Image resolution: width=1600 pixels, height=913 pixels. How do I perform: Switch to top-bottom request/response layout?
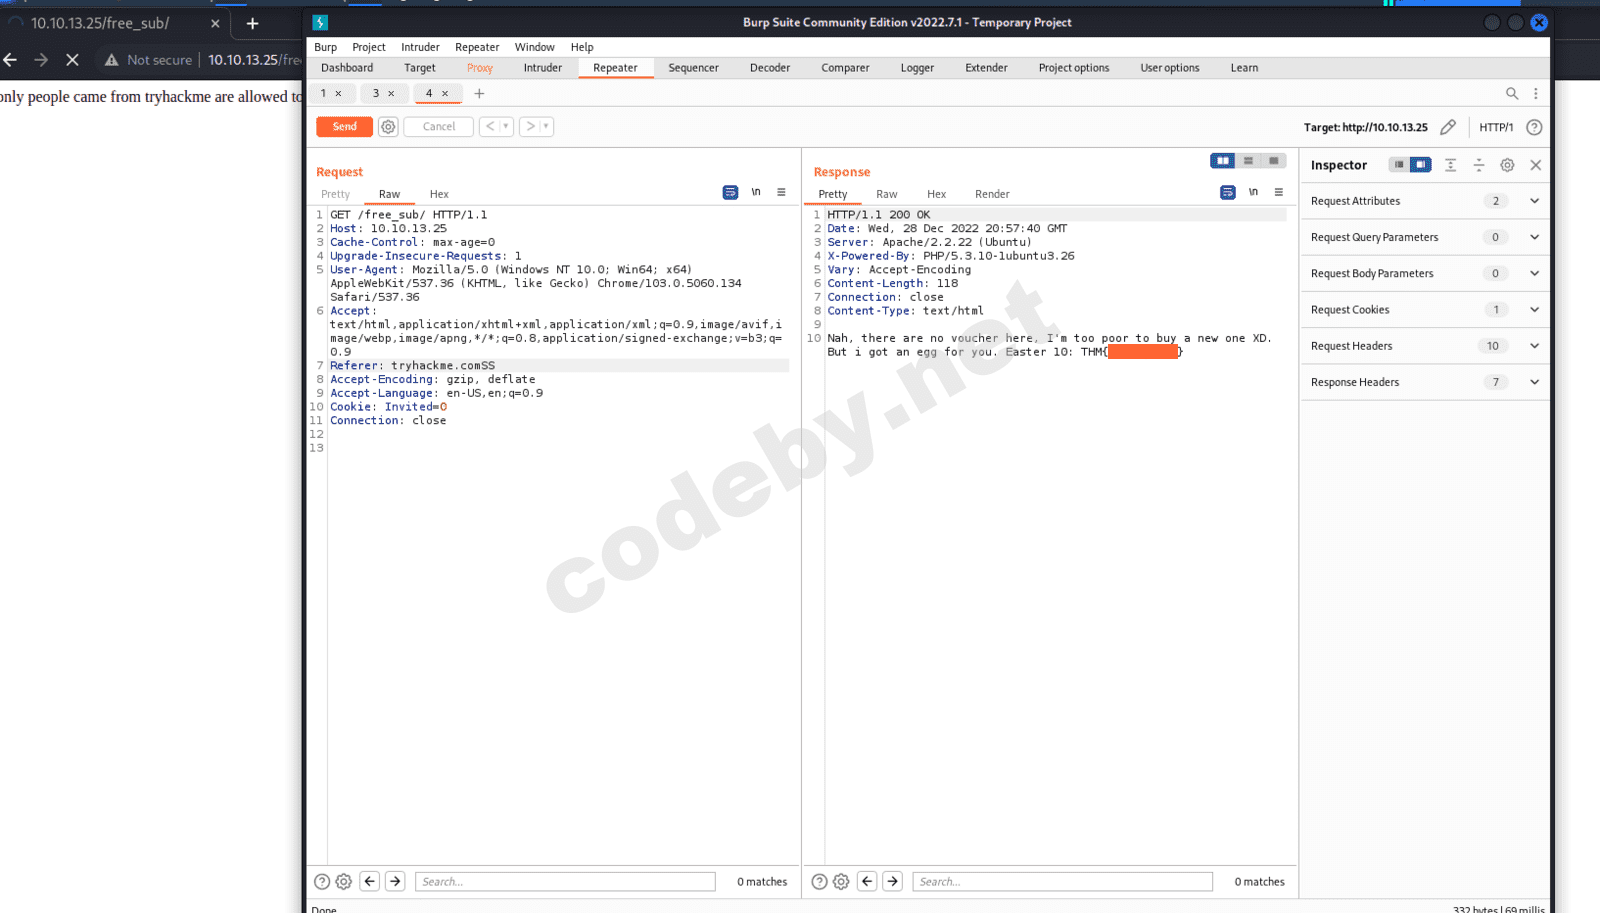tap(1248, 161)
